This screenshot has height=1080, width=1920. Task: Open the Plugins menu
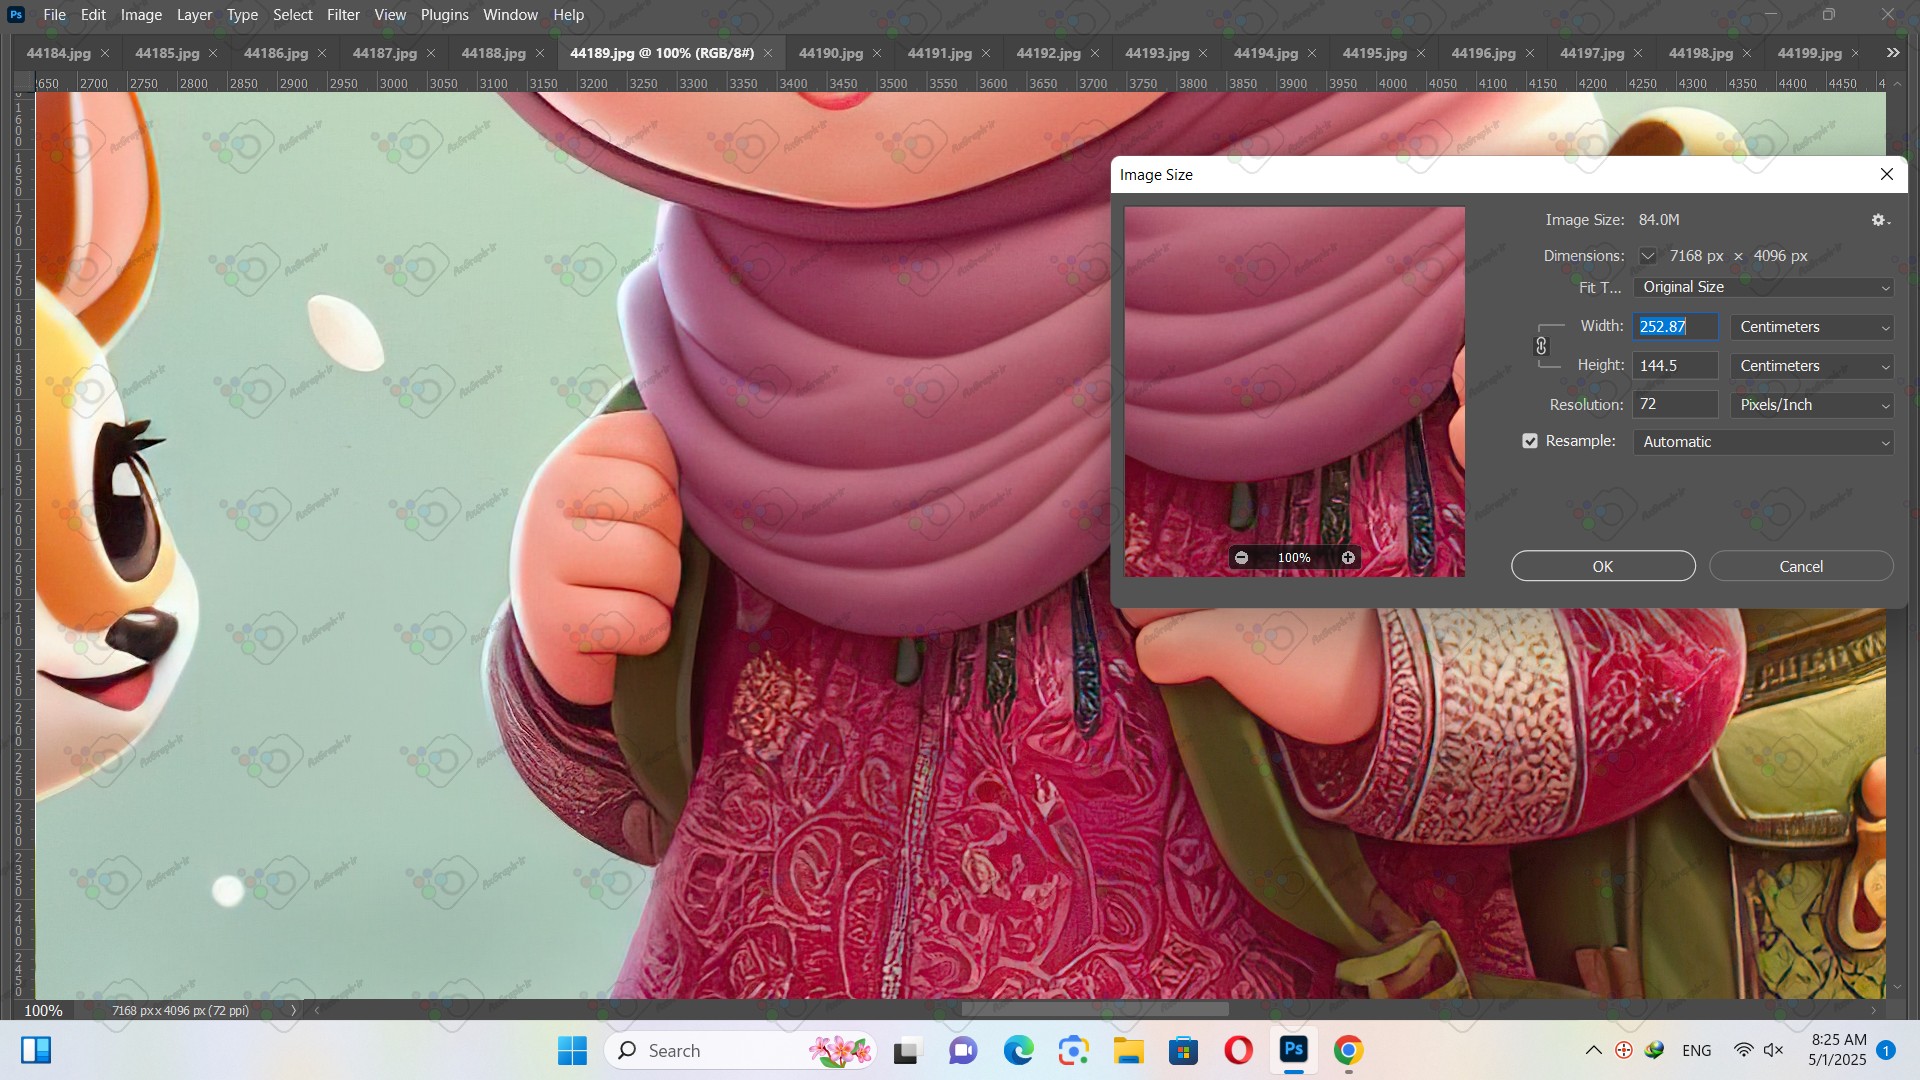tap(444, 15)
